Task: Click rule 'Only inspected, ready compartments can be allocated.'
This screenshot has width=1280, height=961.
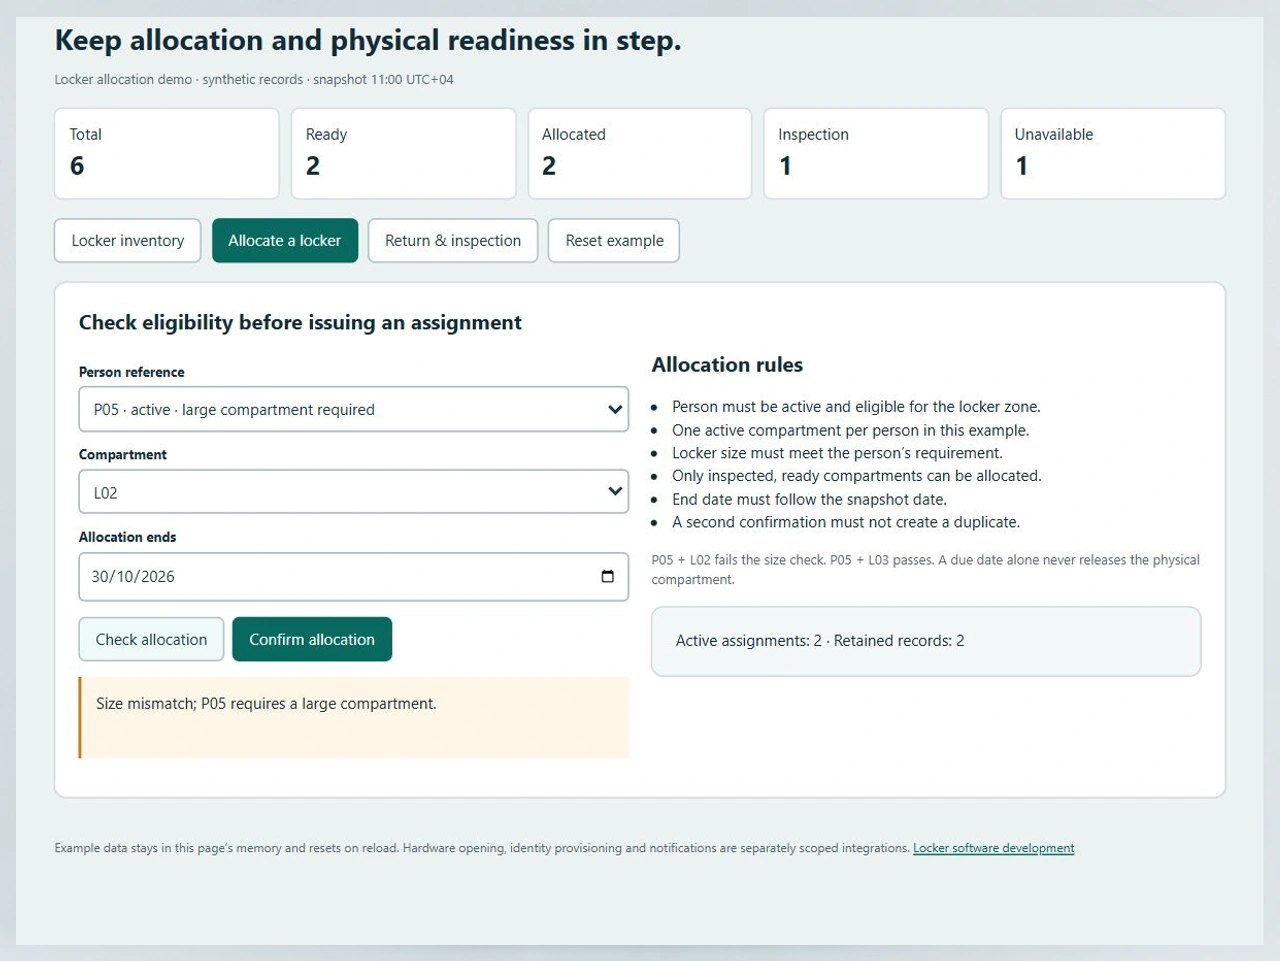Action: click(857, 476)
